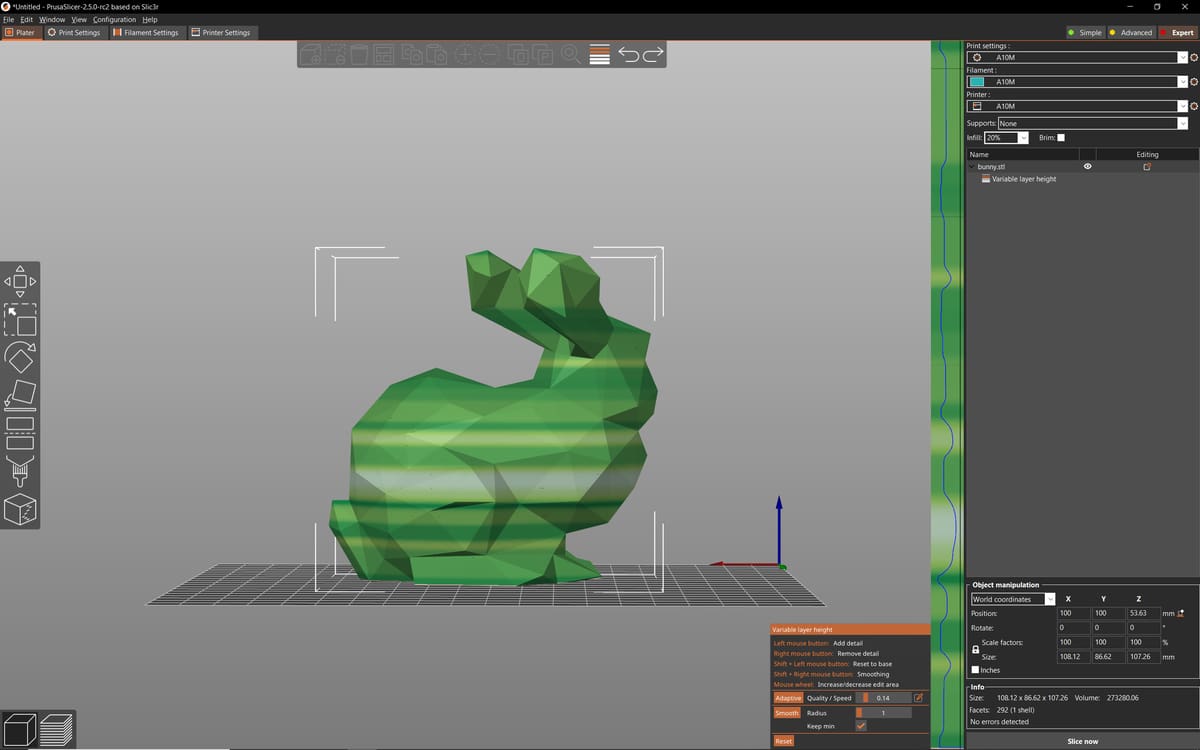Click the Delete all trash icon
This screenshot has width=1200, height=750.
tap(358, 54)
